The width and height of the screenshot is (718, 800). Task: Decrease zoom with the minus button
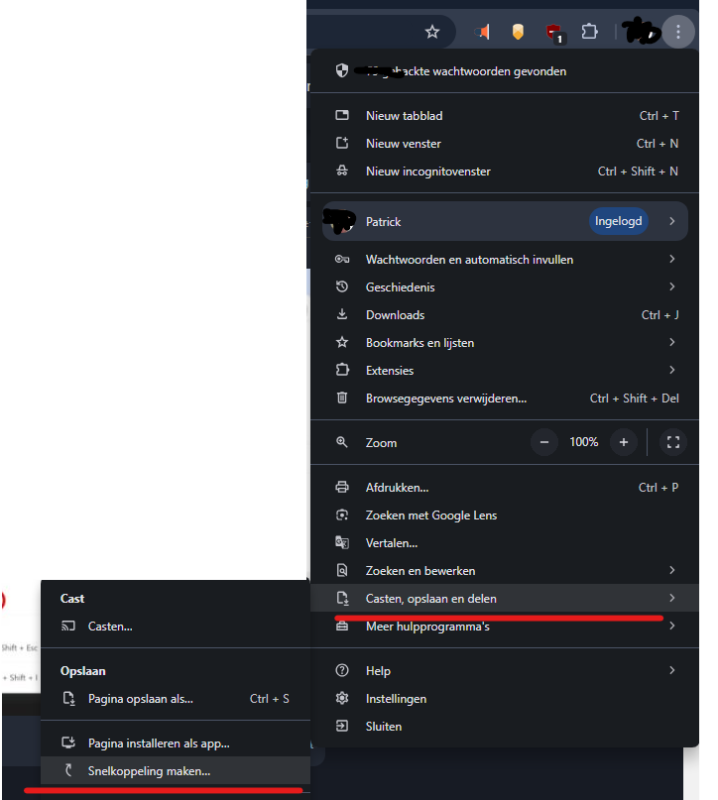pos(544,442)
